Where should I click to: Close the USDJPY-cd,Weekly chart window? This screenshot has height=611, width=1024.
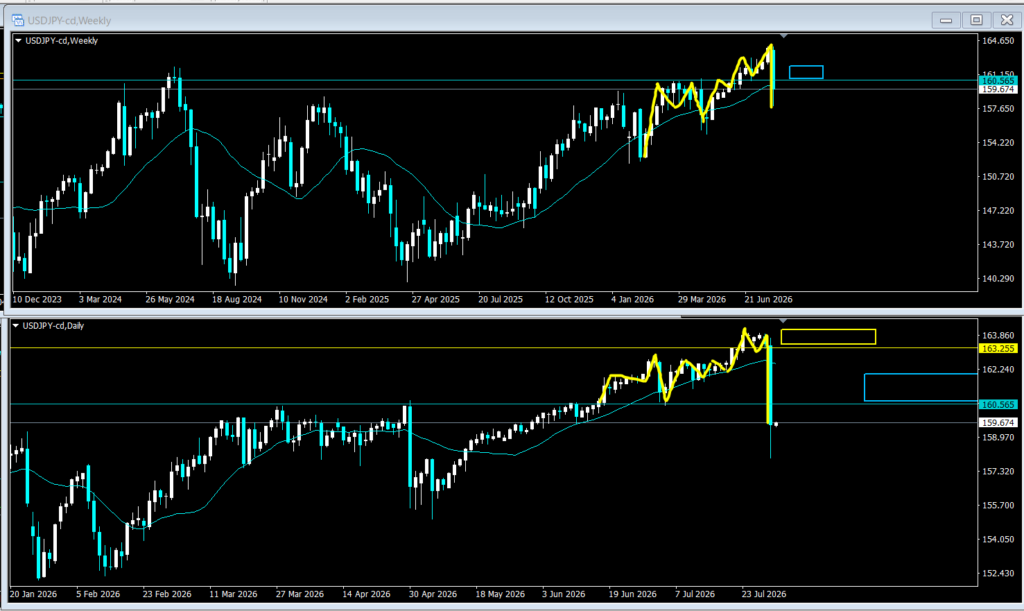pos(1007,20)
